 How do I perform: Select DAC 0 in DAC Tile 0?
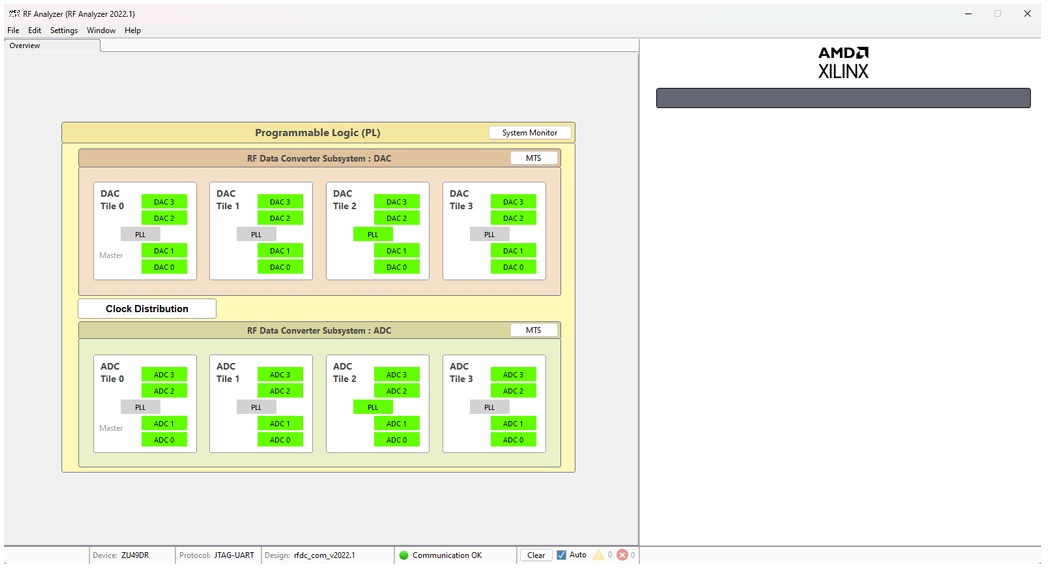(x=164, y=267)
